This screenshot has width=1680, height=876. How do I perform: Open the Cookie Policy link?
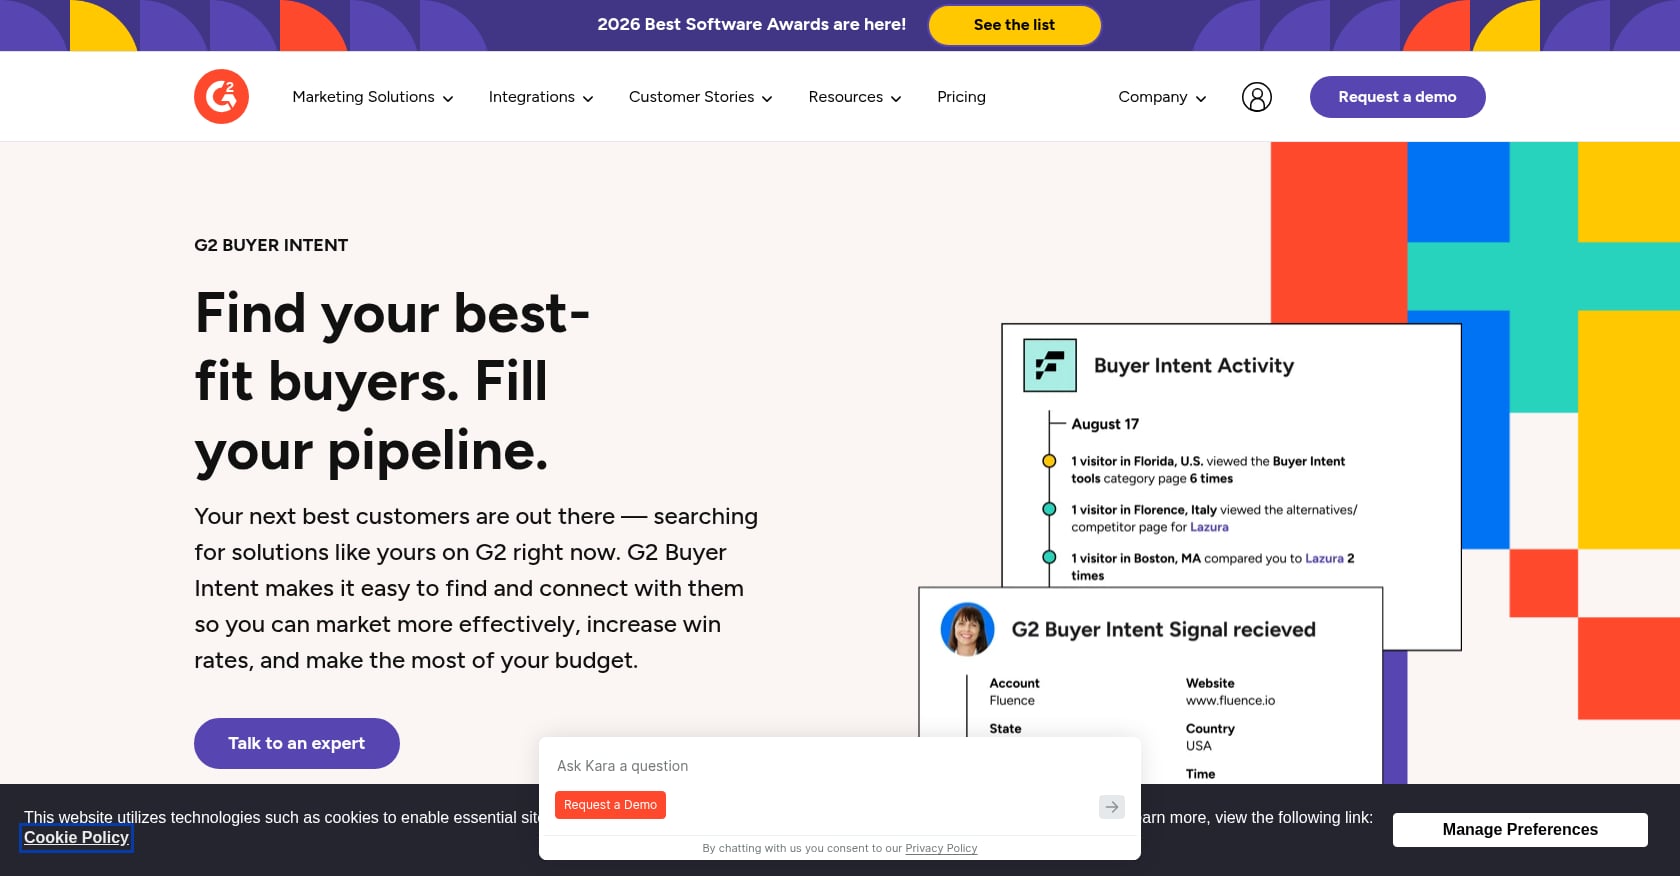tap(76, 838)
